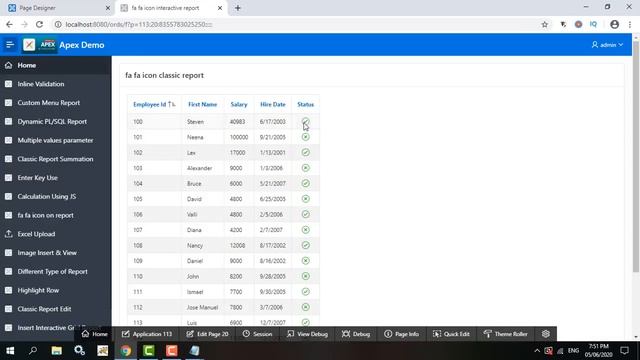This screenshot has width=640, height=360.
Task: Open Application 113 from developer toolbar
Action: [x=147, y=334]
